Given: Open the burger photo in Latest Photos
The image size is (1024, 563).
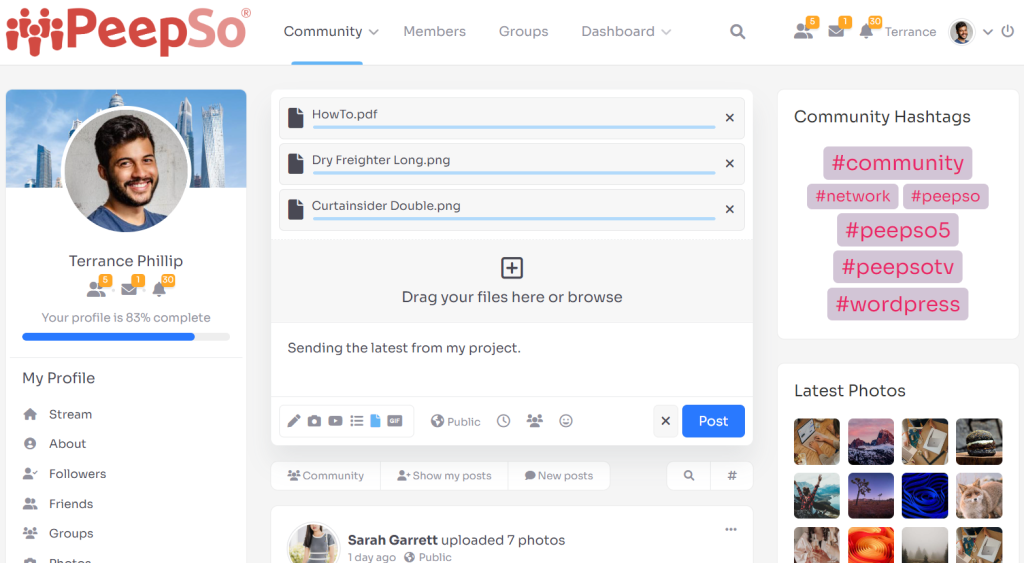Looking at the screenshot, I should click(979, 442).
